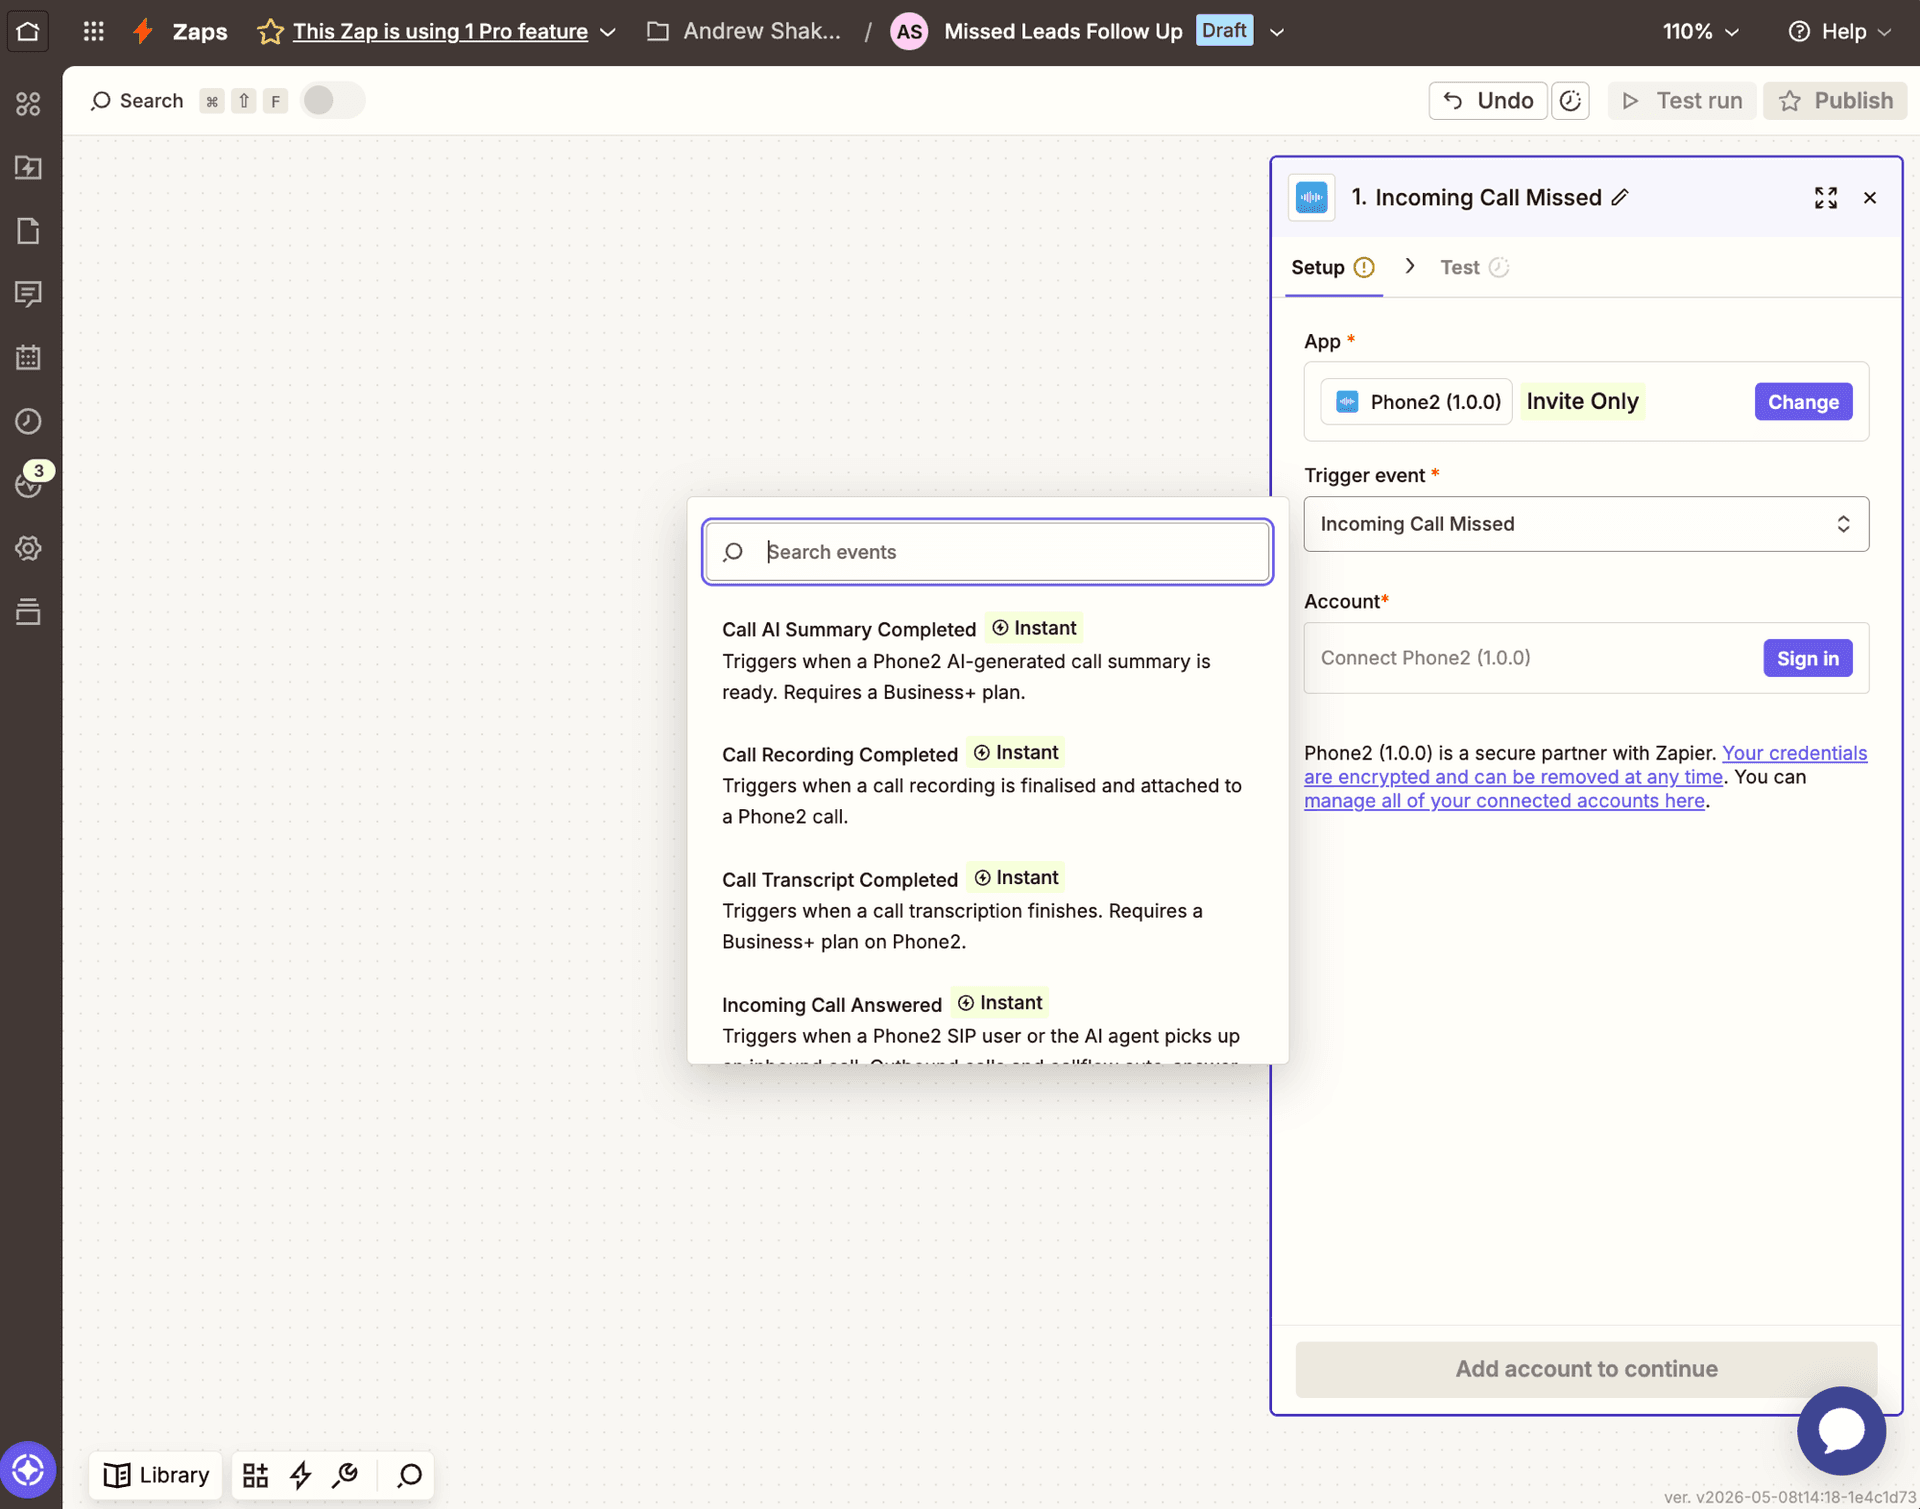Expand the Pro feature notice dropdown
The width and height of the screenshot is (1920, 1509).
pyautogui.click(x=608, y=32)
